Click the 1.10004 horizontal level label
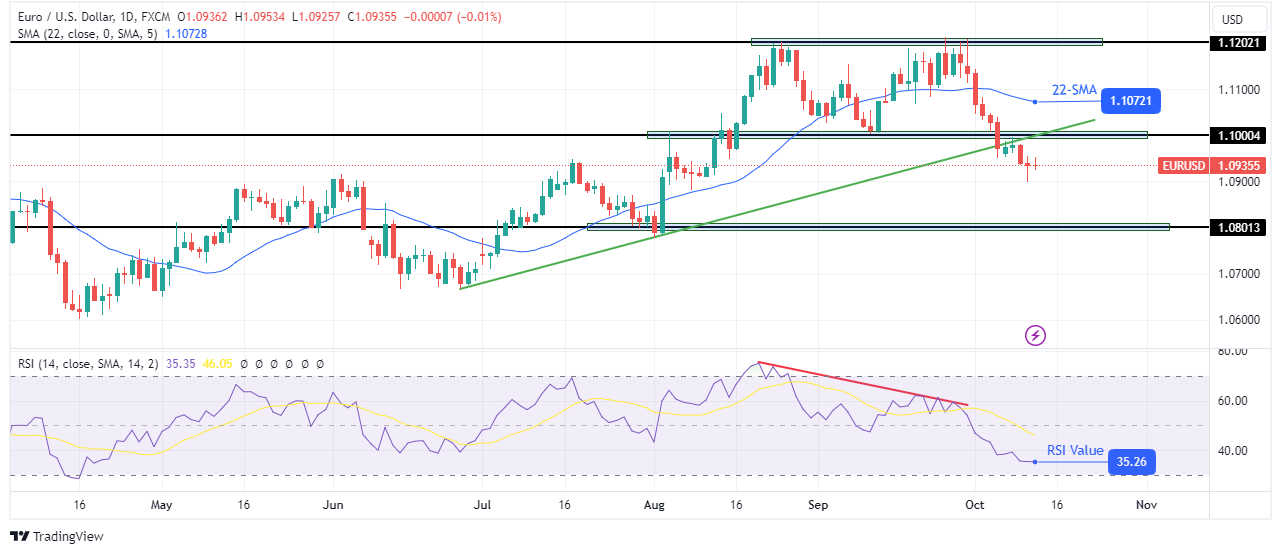The image size is (1281, 554). pyautogui.click(x=1240, y=135)
